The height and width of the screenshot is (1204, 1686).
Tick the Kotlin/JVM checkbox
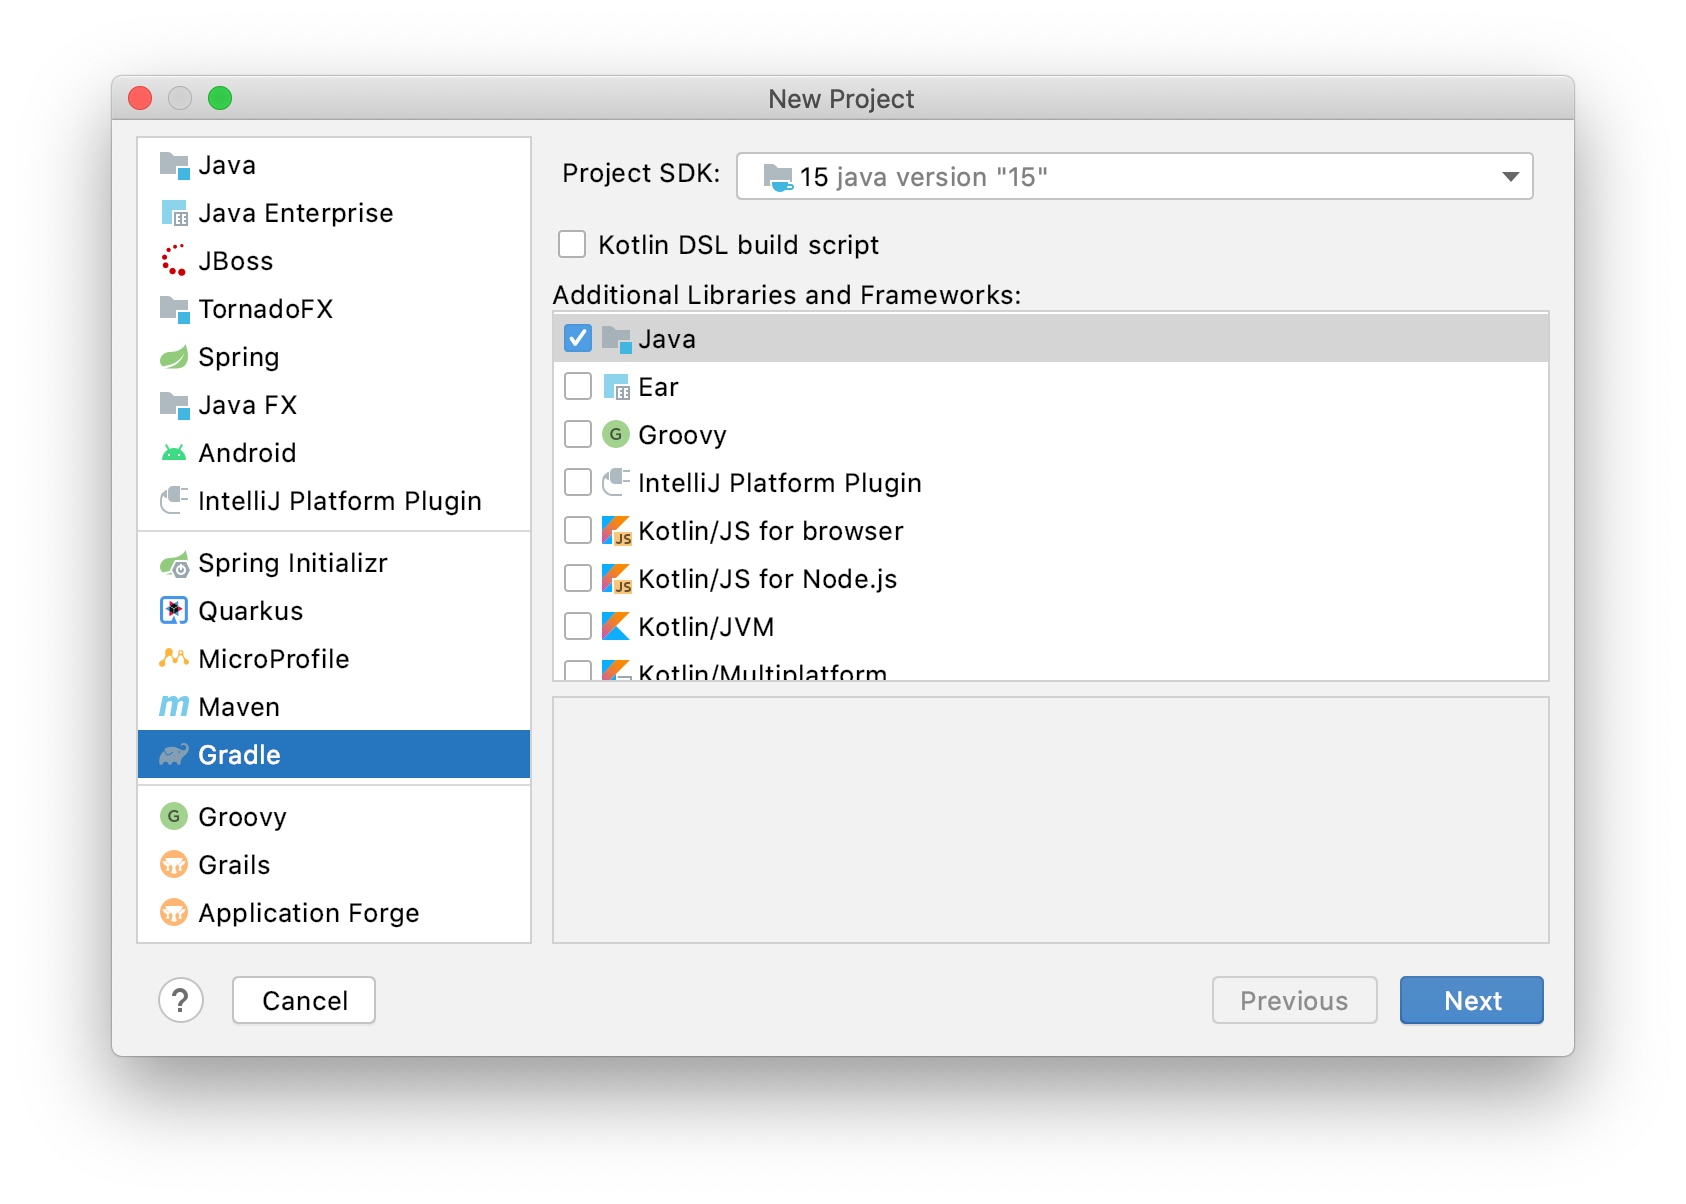578,627
